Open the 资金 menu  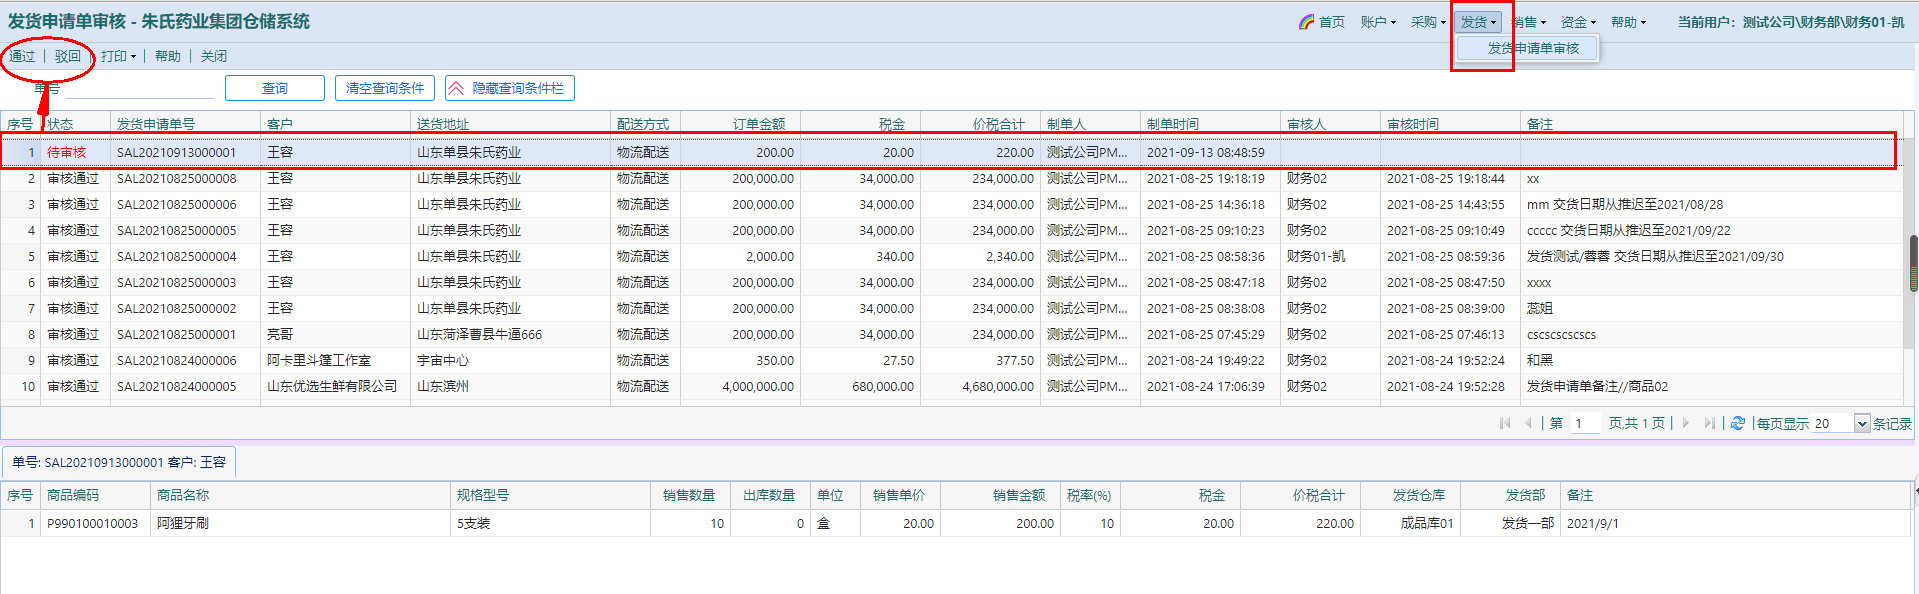[x=1578, y=22]
